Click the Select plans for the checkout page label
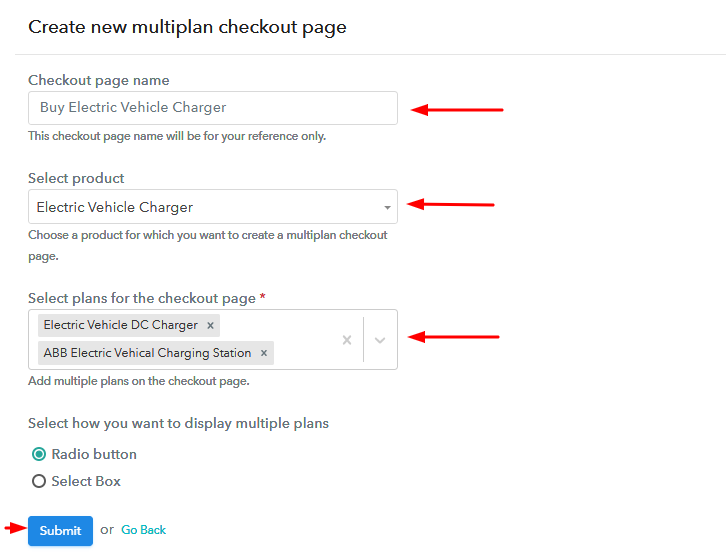Image resolution: width=726 pixels, height=557 pixels. point(142,298)
